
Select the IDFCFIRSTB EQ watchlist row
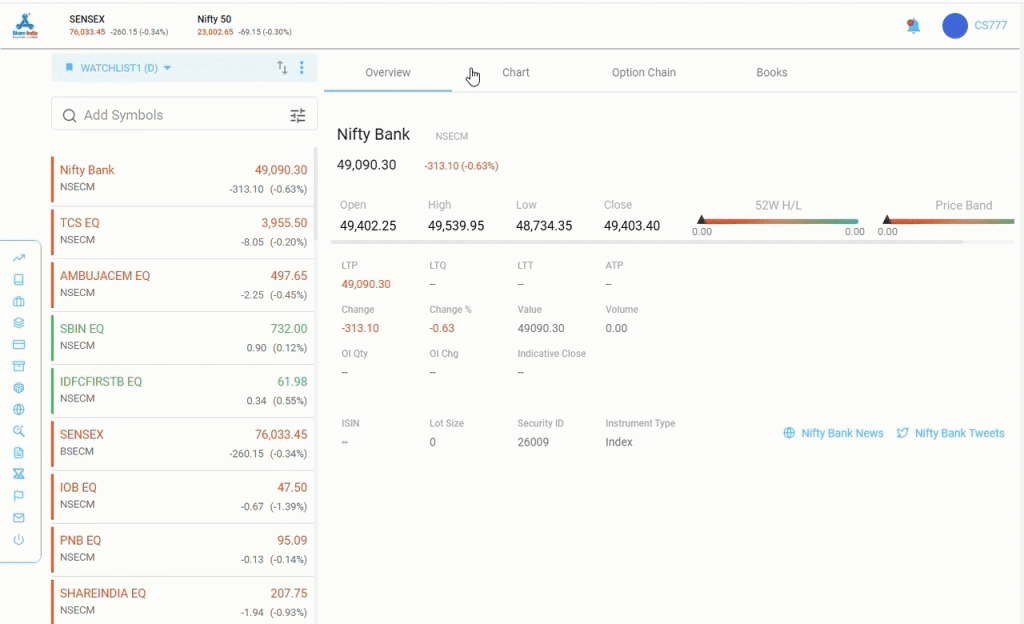[x=183, y=390]
